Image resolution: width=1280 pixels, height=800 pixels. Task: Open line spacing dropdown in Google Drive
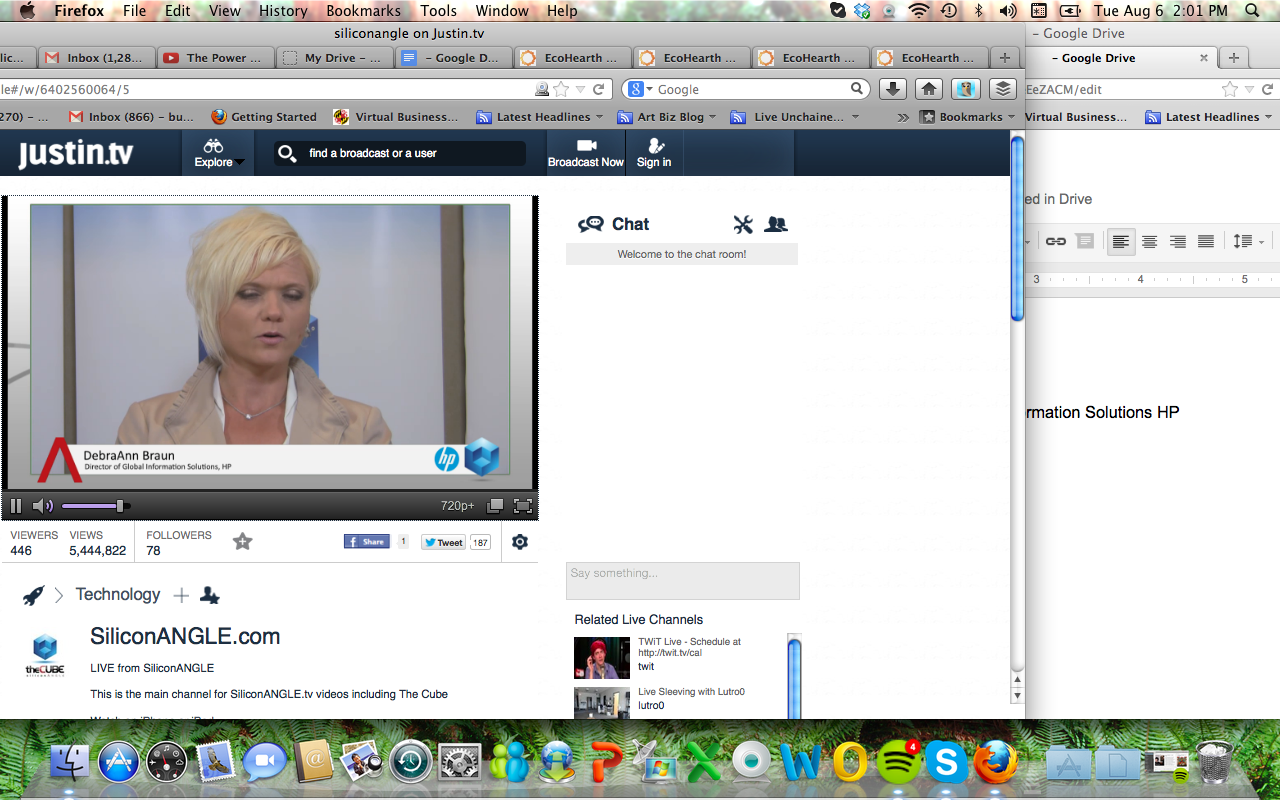(x=1247, y=241)
